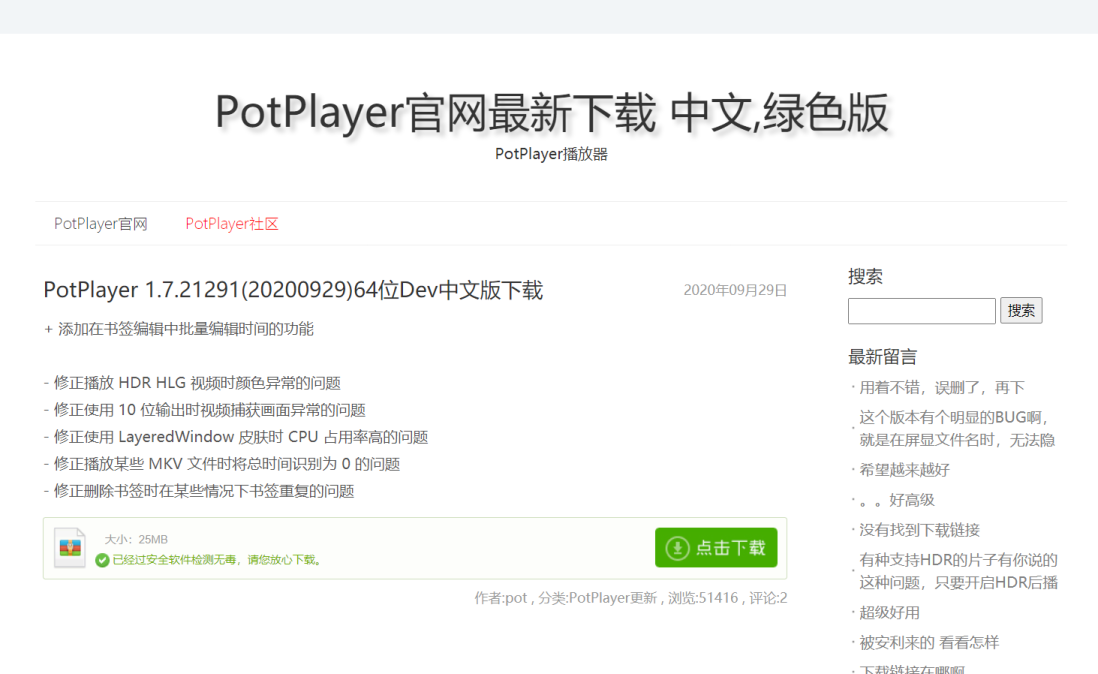Screen dimensions: 1098x674
Task: Click the PotPlayer播放器 subtitle text
Action: [x=551, y=154]
